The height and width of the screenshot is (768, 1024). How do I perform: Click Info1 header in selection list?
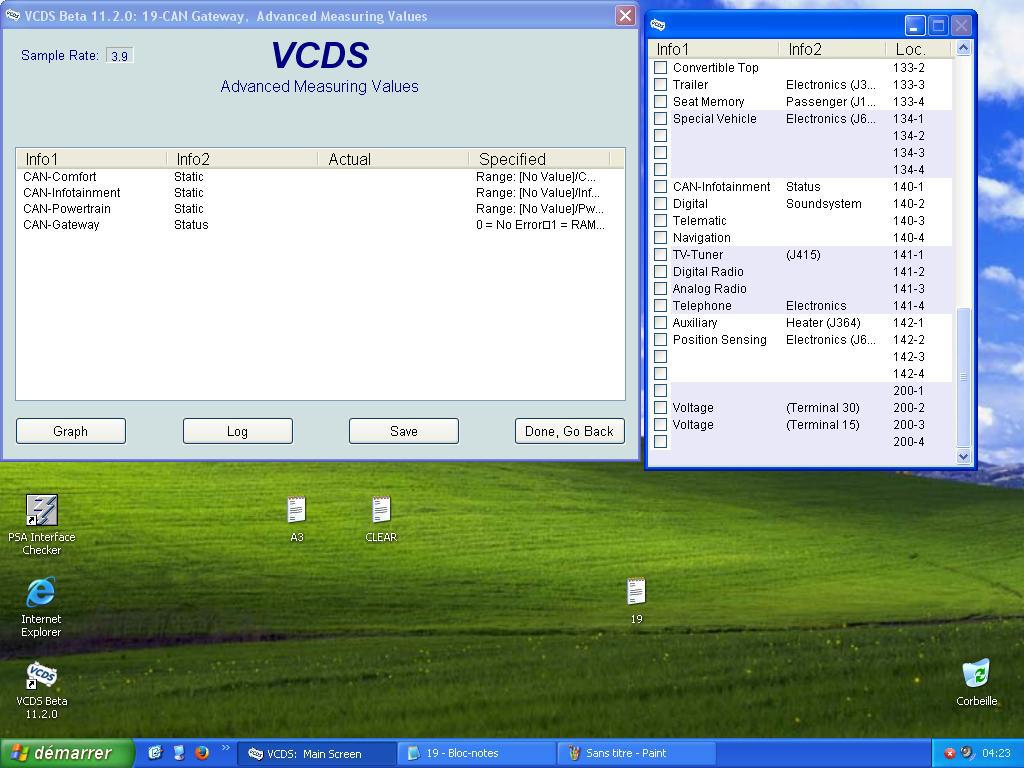(x=714, y=49)
